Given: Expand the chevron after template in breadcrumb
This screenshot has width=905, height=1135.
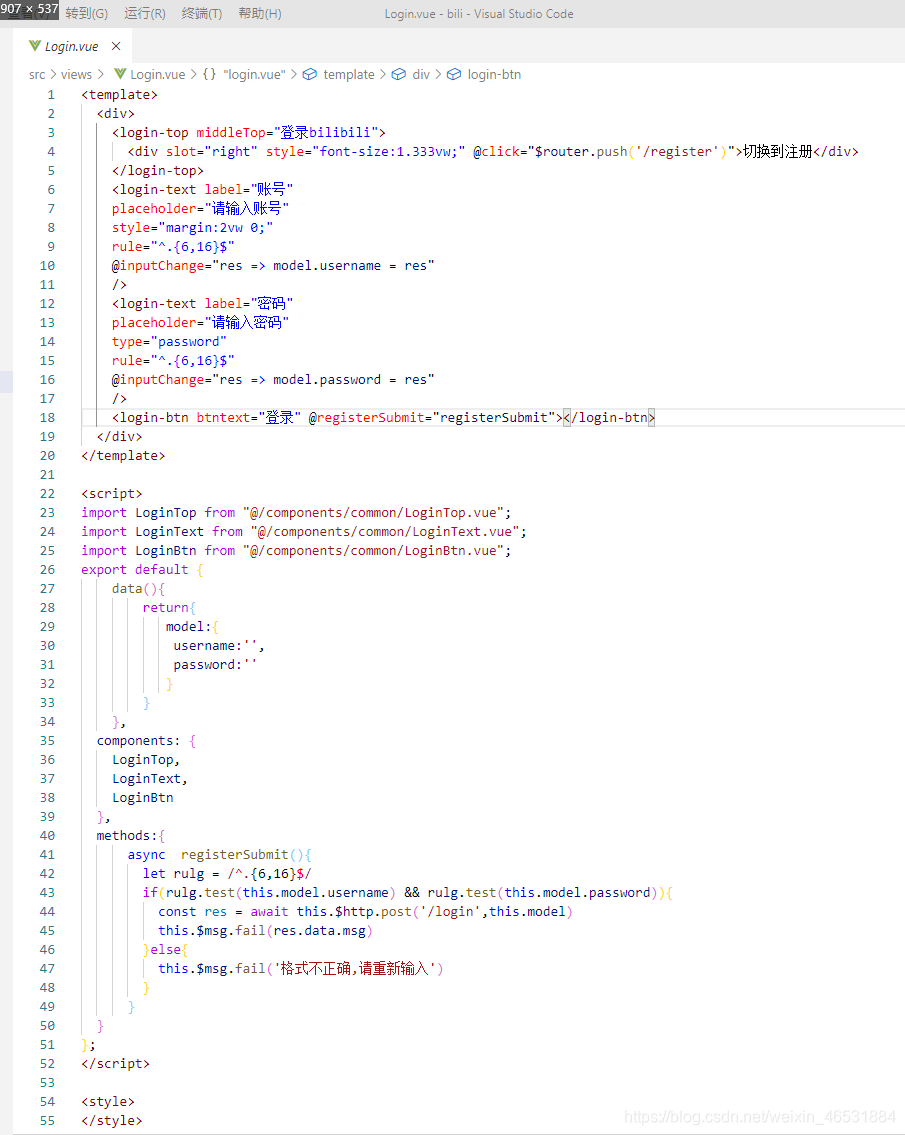Looking at the screenshot, I should (383, 75).
